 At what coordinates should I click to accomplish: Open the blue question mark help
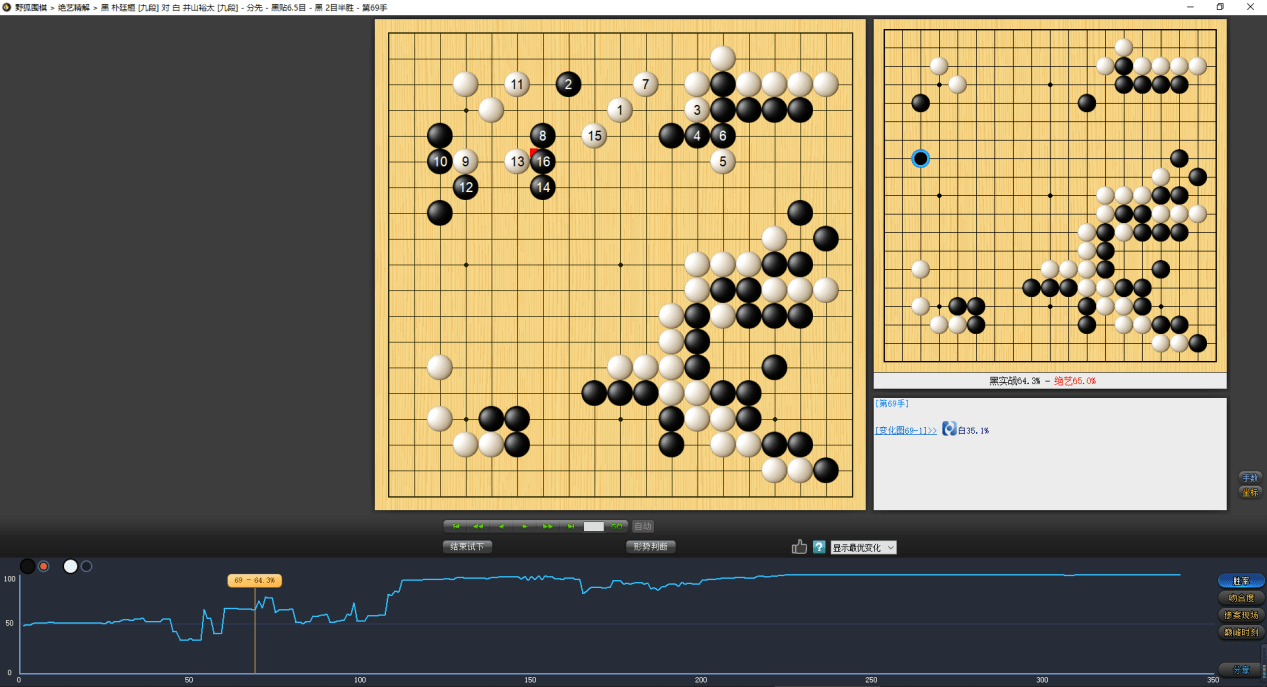tap(819, 547)
